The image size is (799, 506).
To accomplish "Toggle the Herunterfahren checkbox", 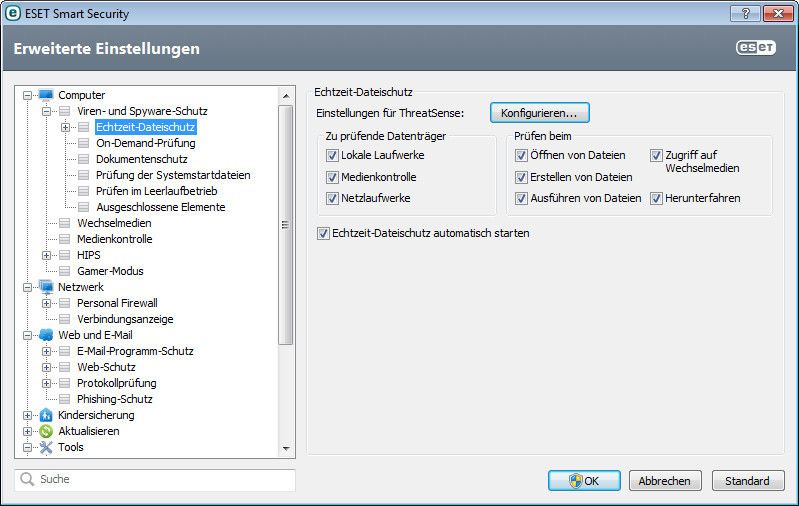I will click(x=656, y=198).
